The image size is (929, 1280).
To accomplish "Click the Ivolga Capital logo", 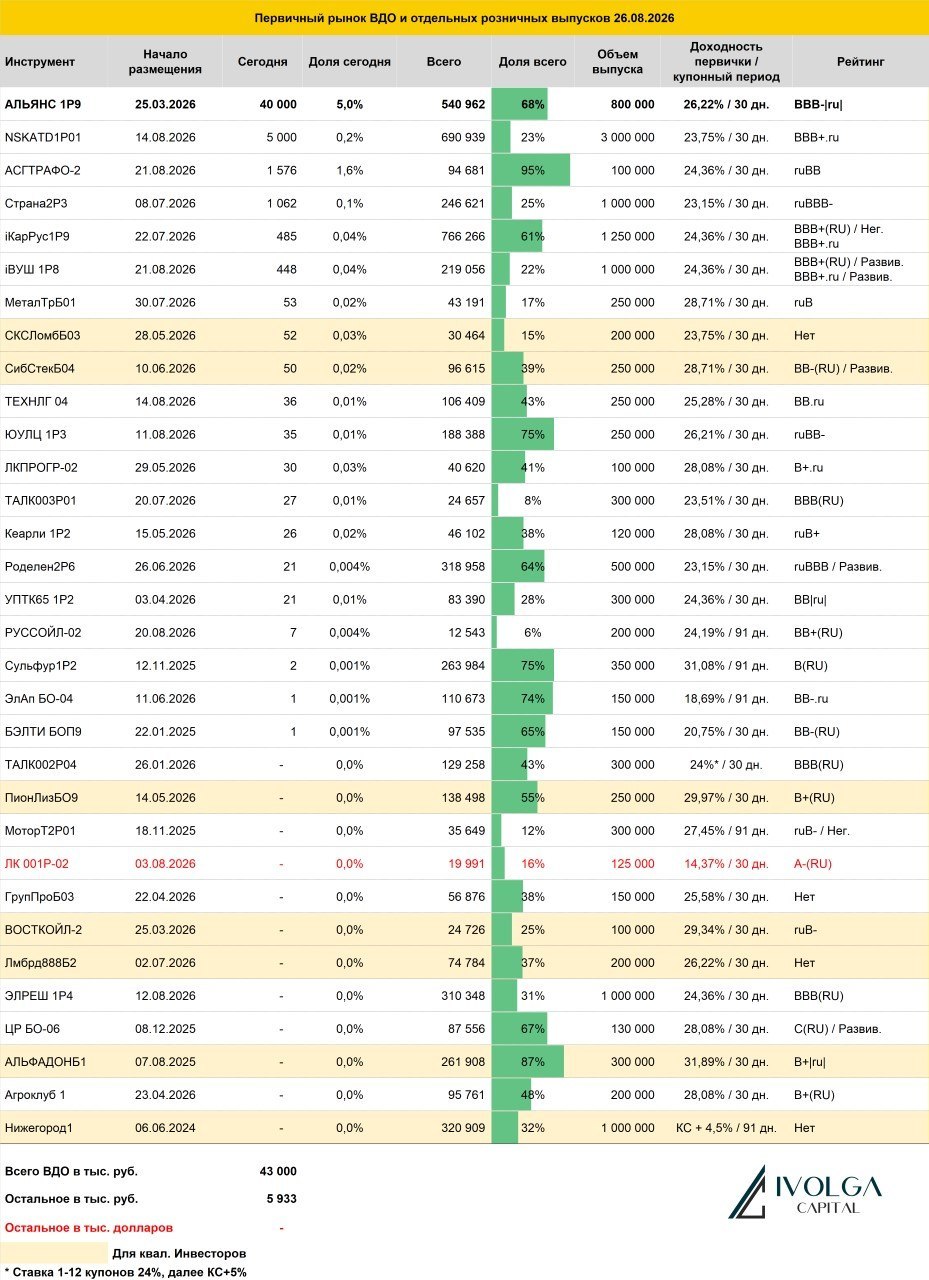I will pyautogui.click(x=805, y=1192).
